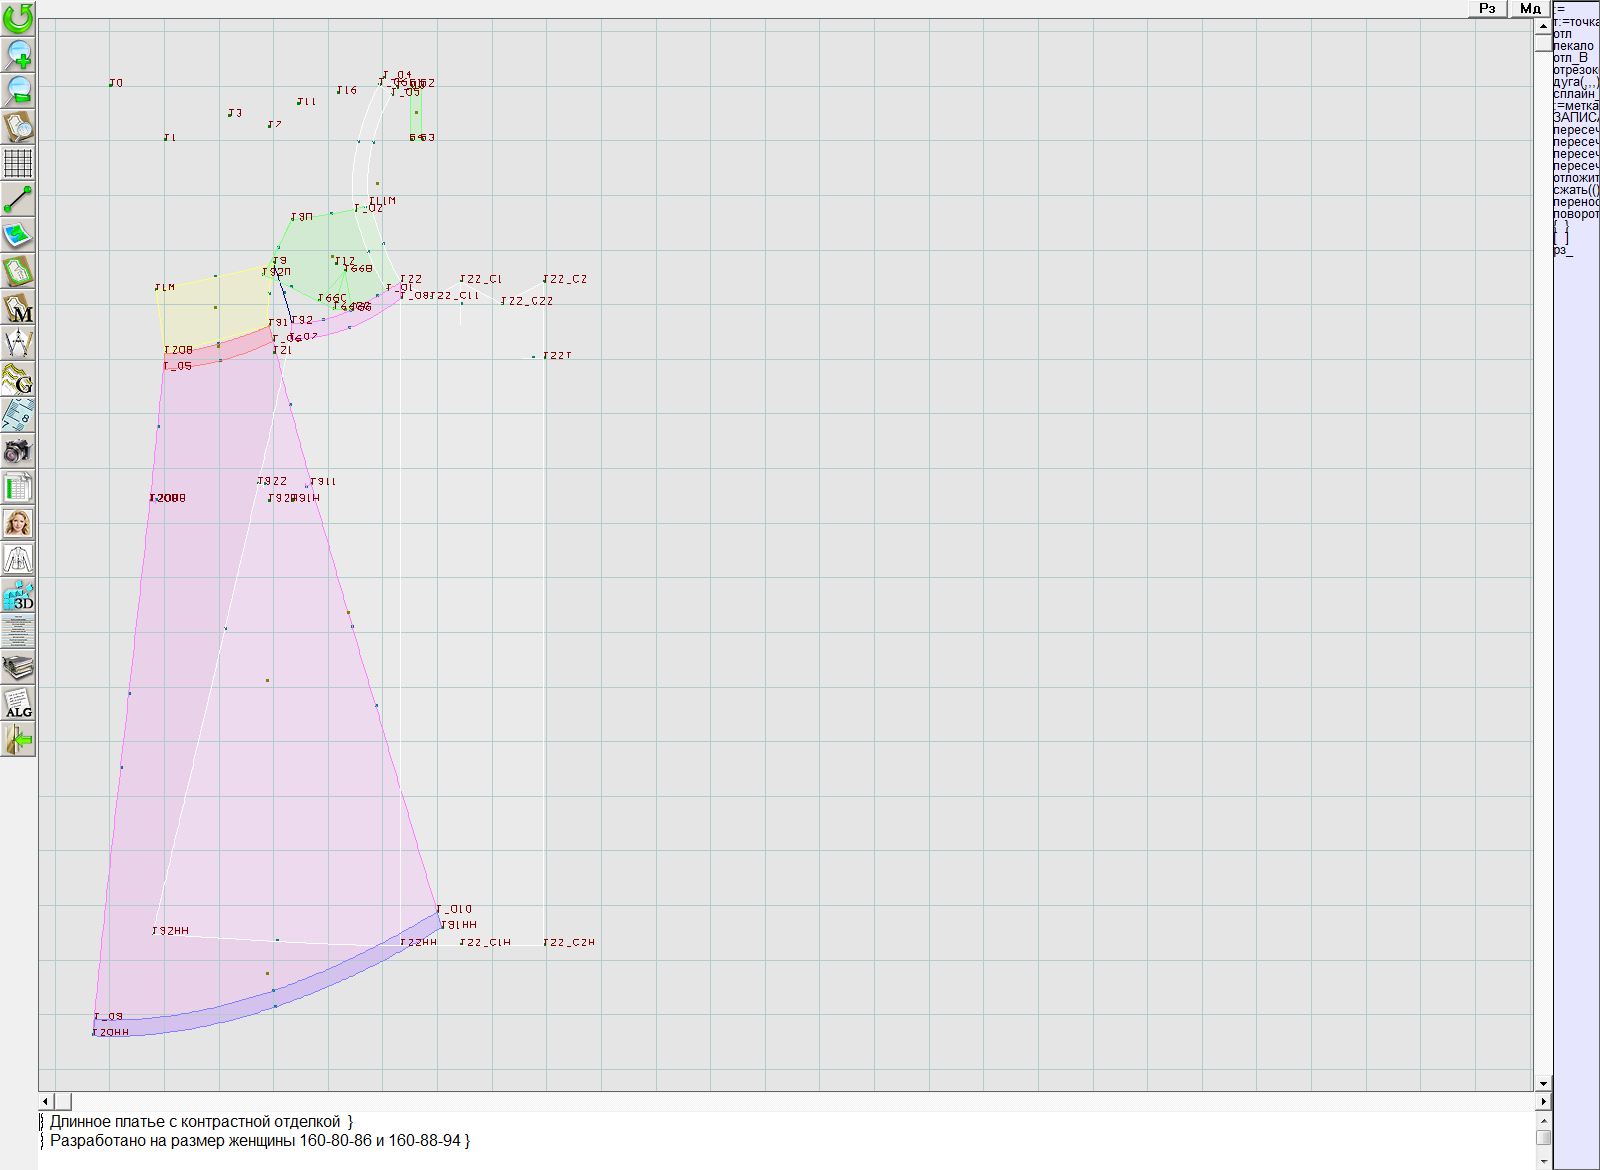Viewport: 1600px width, 1170px height.
Task: Open the ALG algorithm document
Action: (x=18, y=704)
